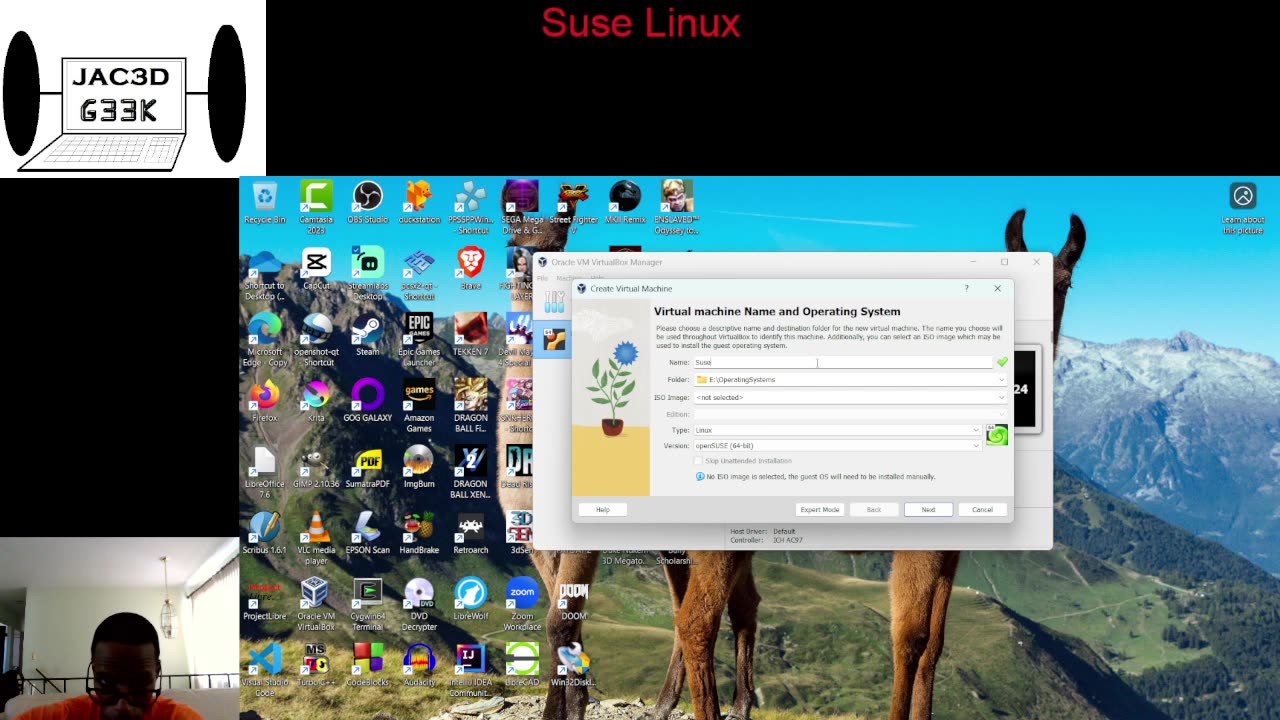Click the Learn about this picture icon
The image size is (1280, 720).
[x=1243, y=209]
